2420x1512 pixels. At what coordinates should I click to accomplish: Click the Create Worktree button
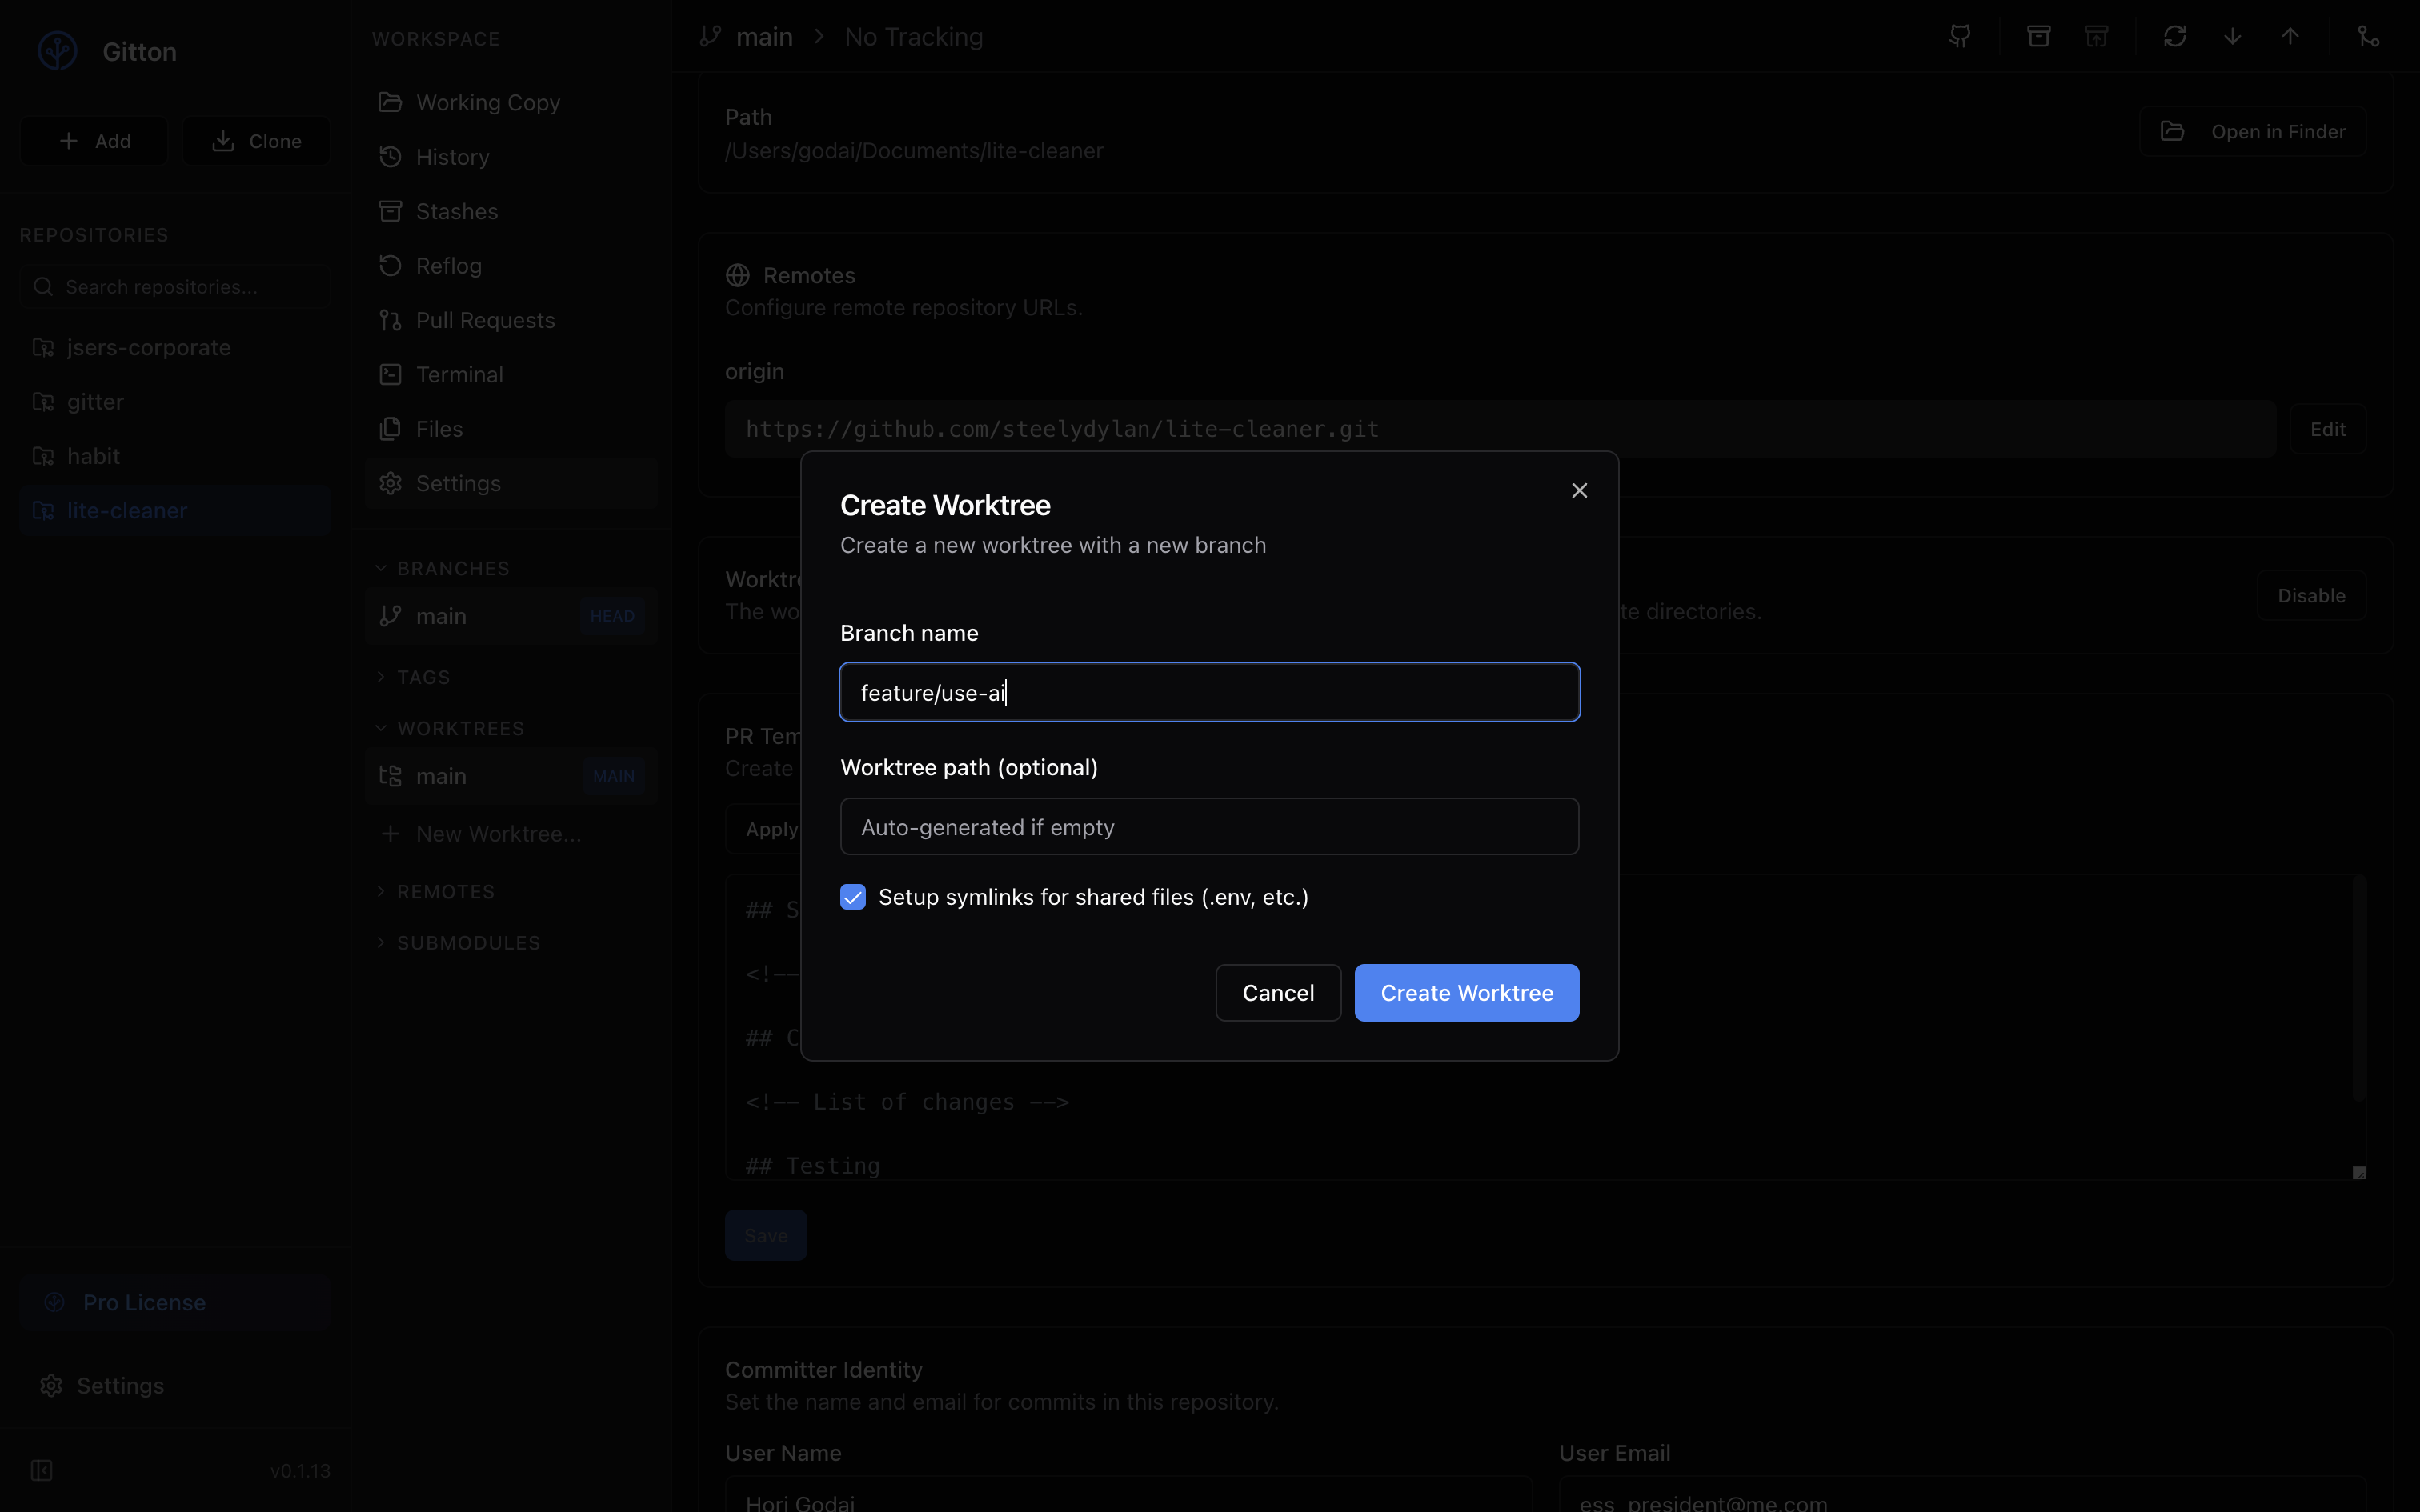pyautogui.click(x=1466, y=993)
